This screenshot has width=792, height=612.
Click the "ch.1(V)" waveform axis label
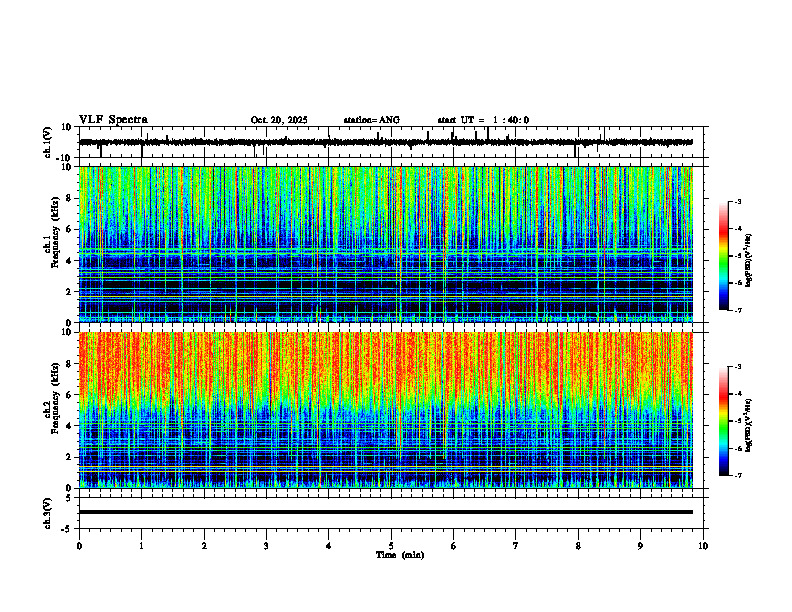(49, 142)
